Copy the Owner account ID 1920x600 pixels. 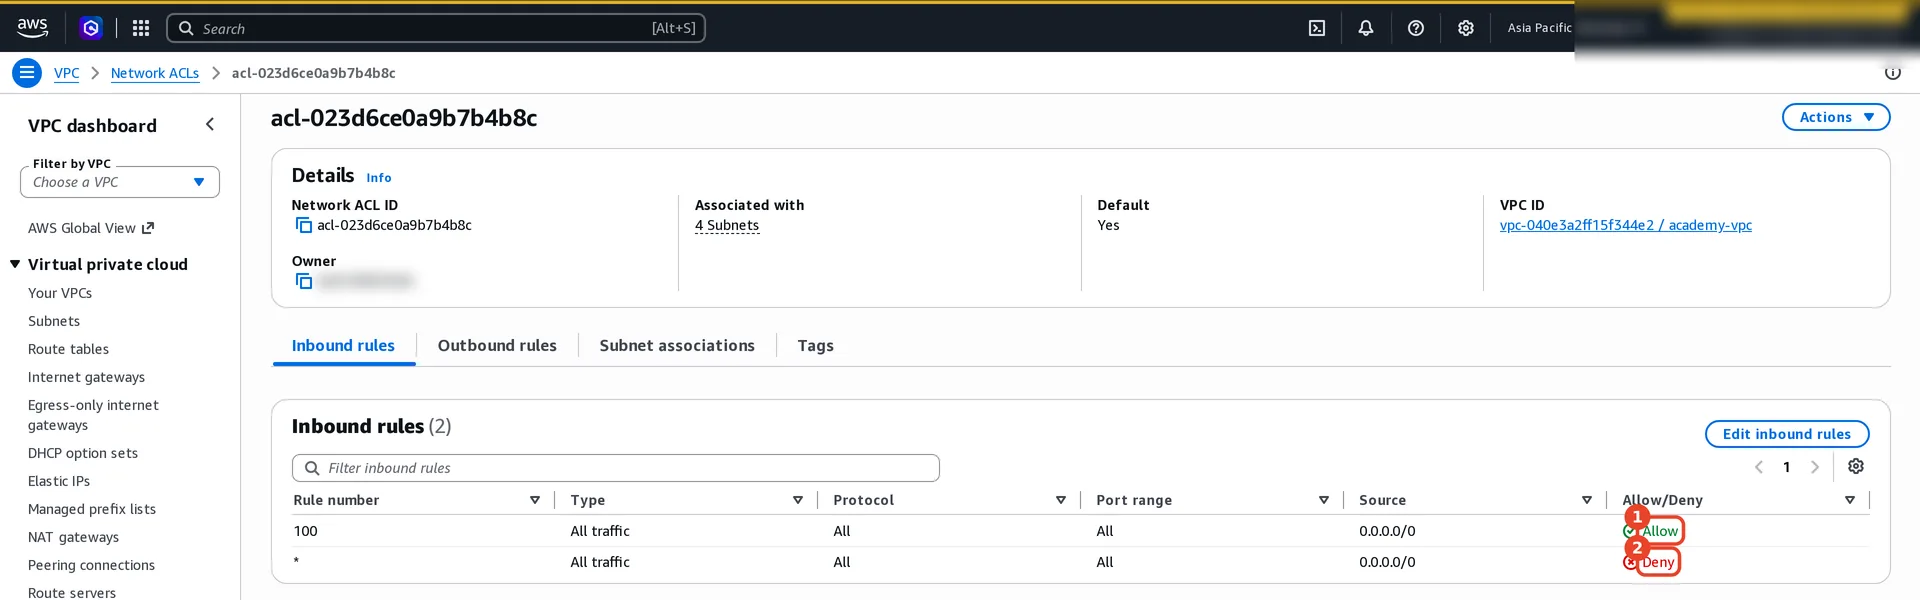click(304, 282)
